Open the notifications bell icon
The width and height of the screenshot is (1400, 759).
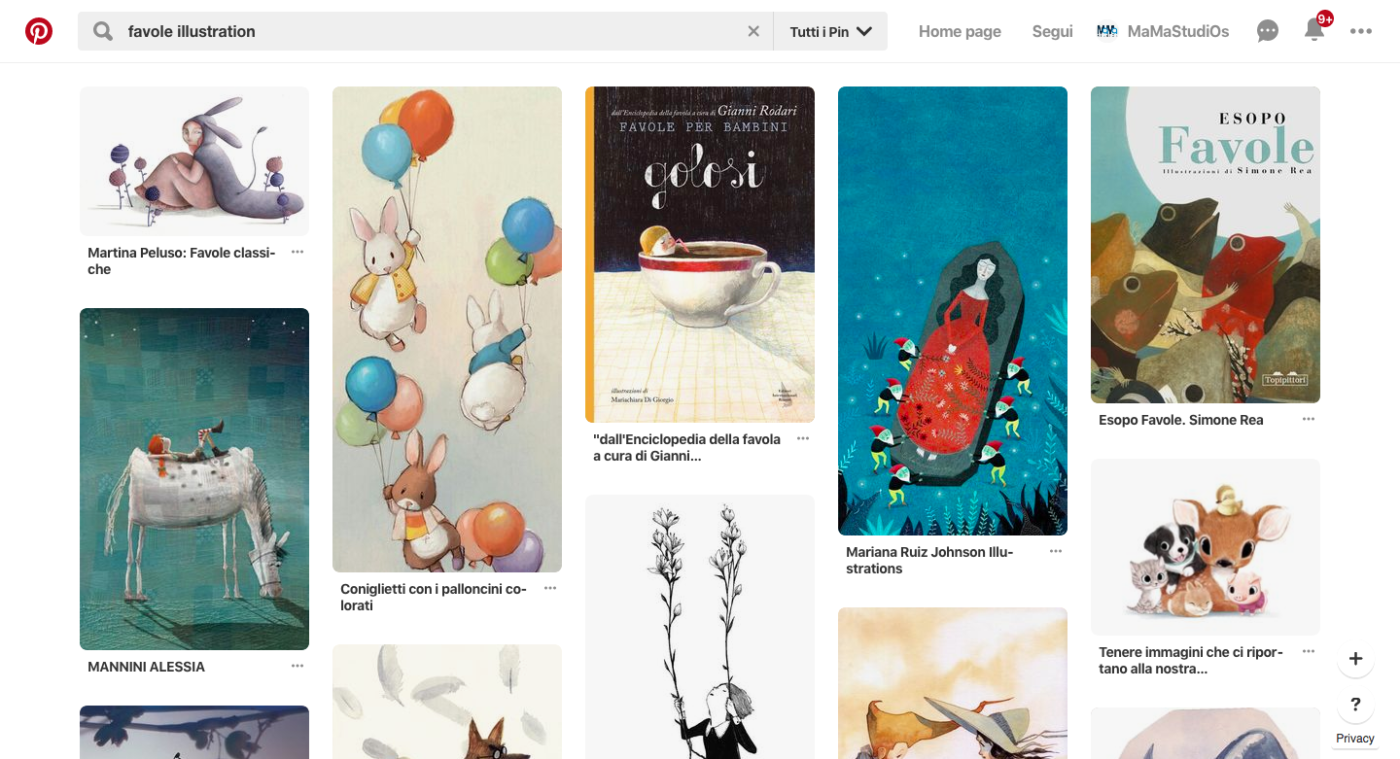point(1314,30)
